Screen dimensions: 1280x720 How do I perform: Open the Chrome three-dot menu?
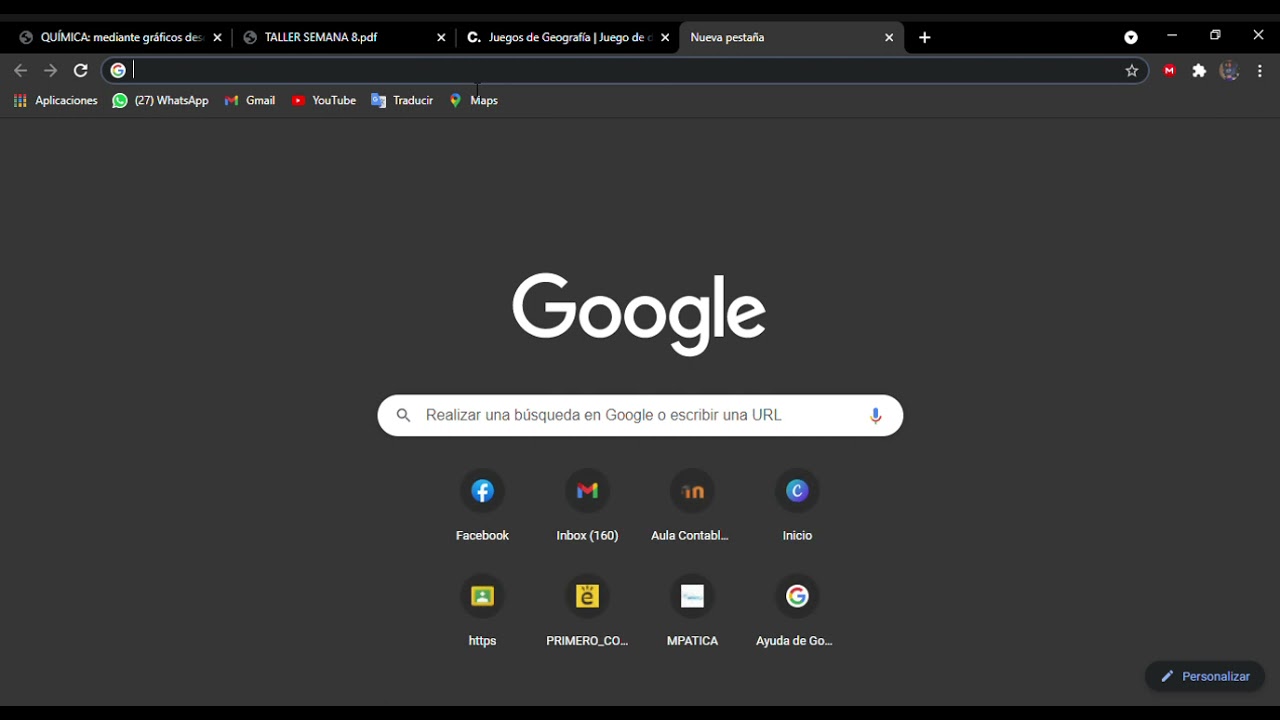pos(1260,71)
